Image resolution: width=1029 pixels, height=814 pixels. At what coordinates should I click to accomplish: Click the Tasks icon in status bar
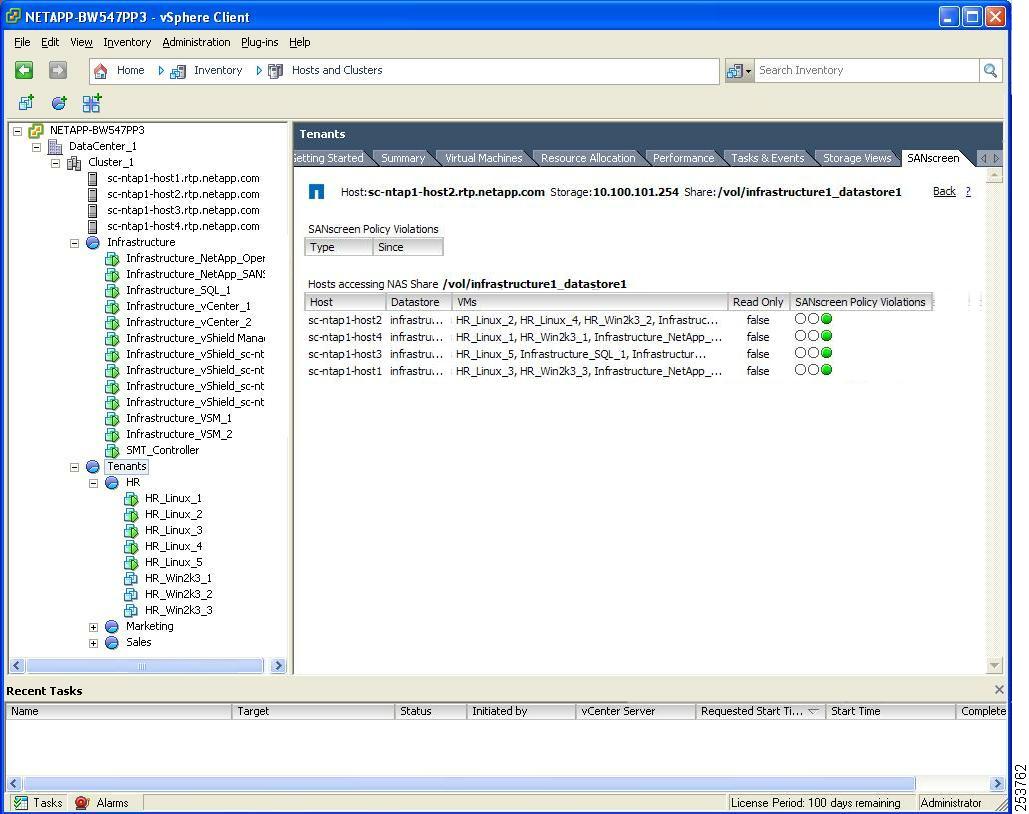21,803
